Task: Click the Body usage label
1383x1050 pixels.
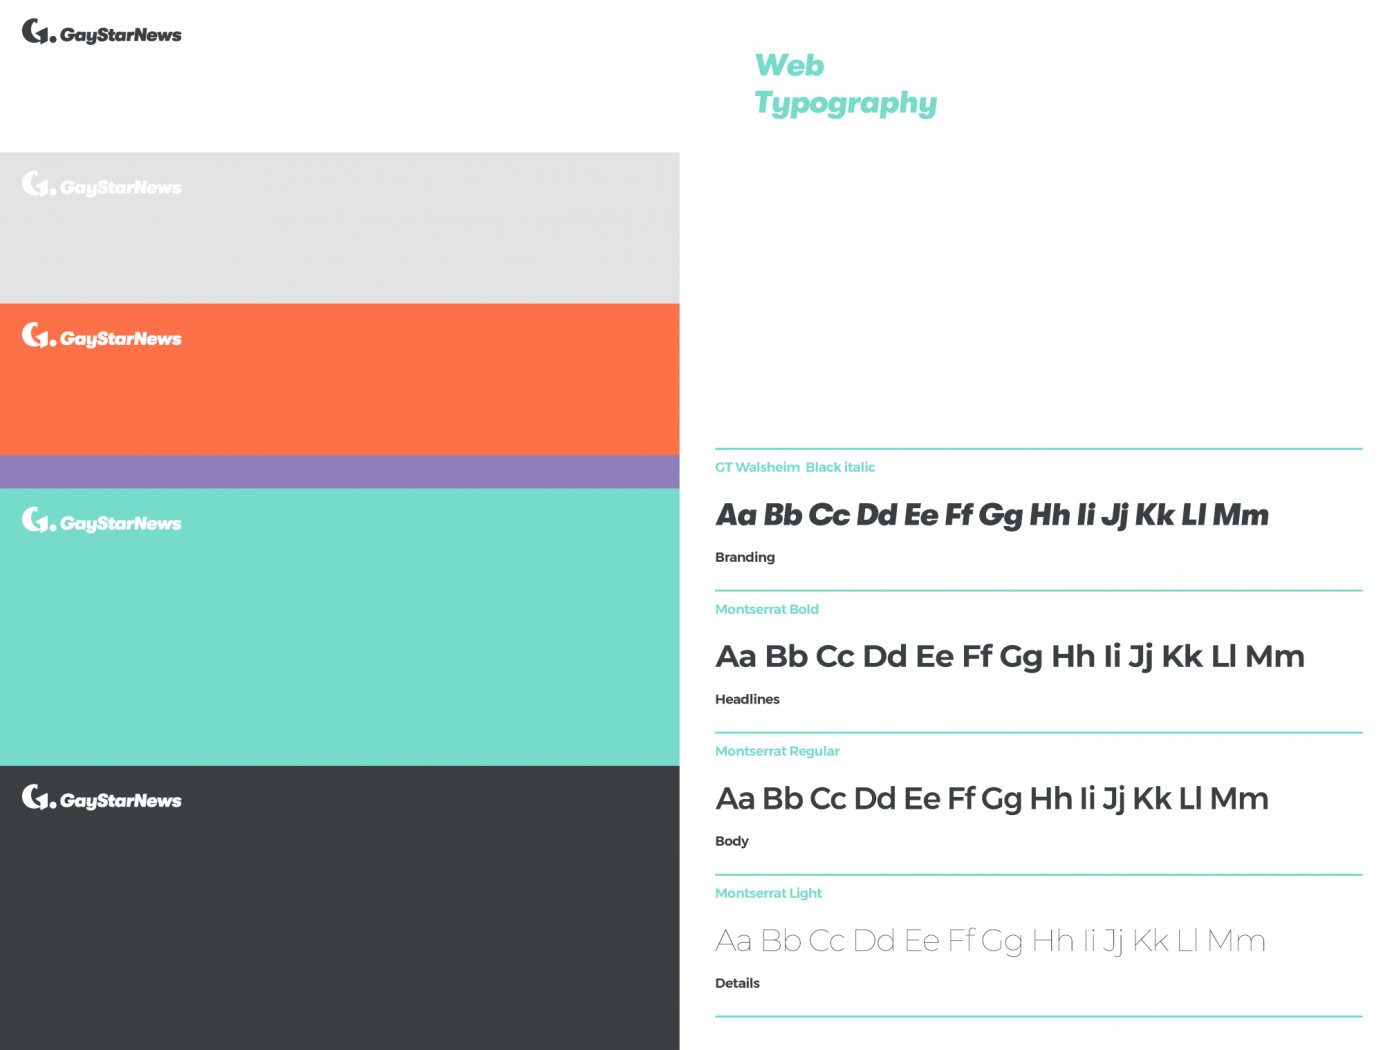Action: click(732, 841)
